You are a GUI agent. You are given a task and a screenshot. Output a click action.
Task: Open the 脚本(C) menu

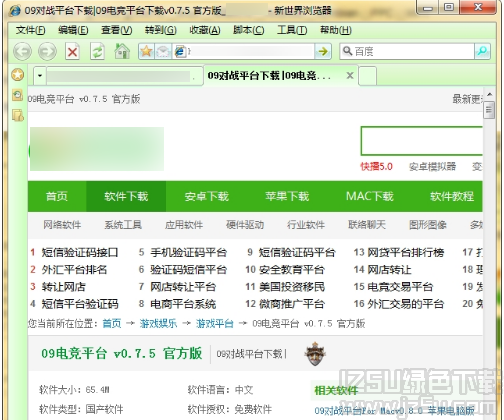249,30
